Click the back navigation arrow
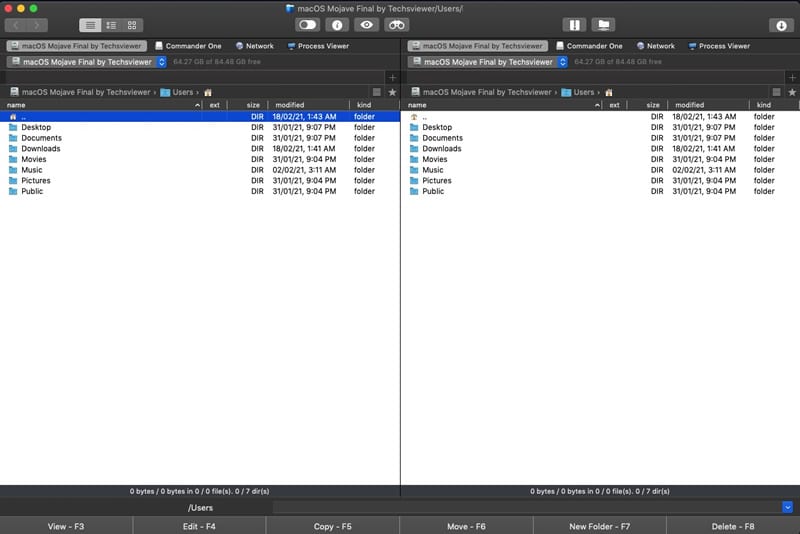This screenshot has width=800, height=534. click(x=16, y=25)
